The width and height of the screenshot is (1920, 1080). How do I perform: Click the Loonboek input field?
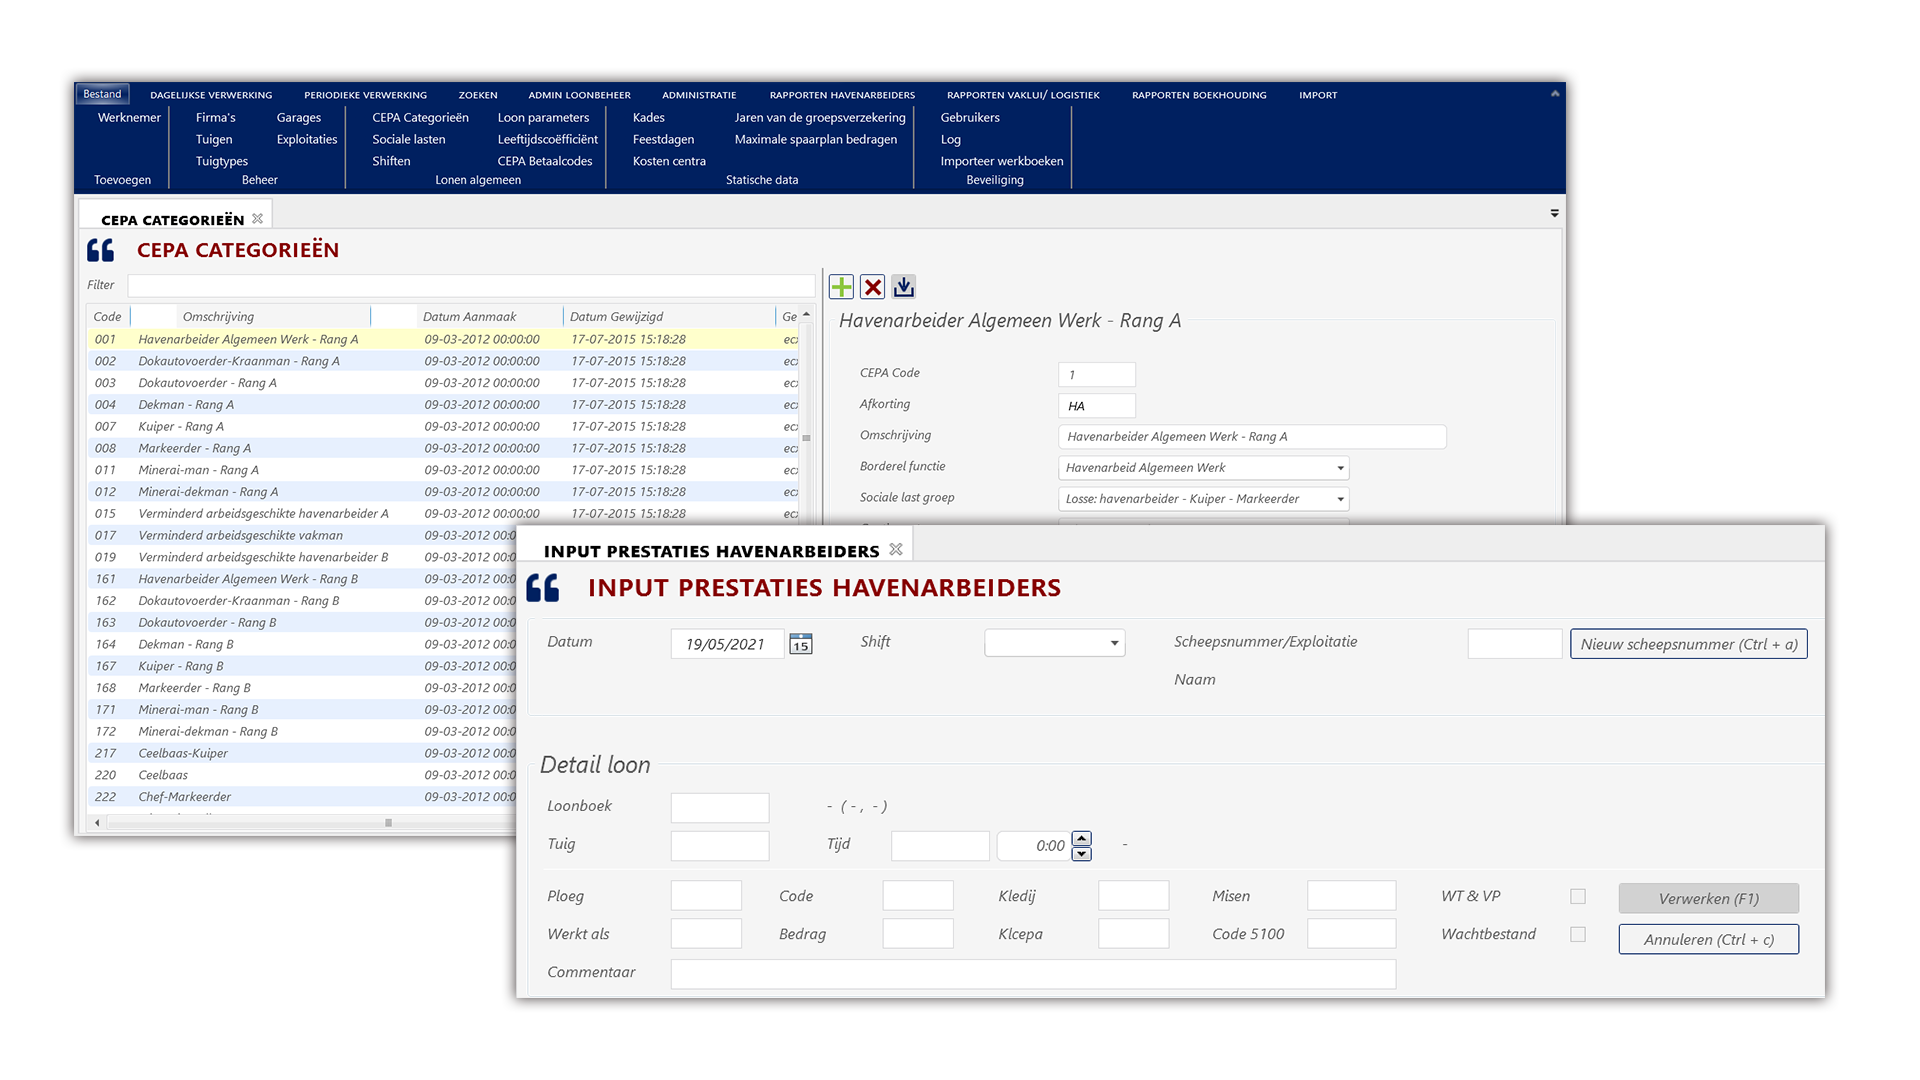tap(719, 807)
